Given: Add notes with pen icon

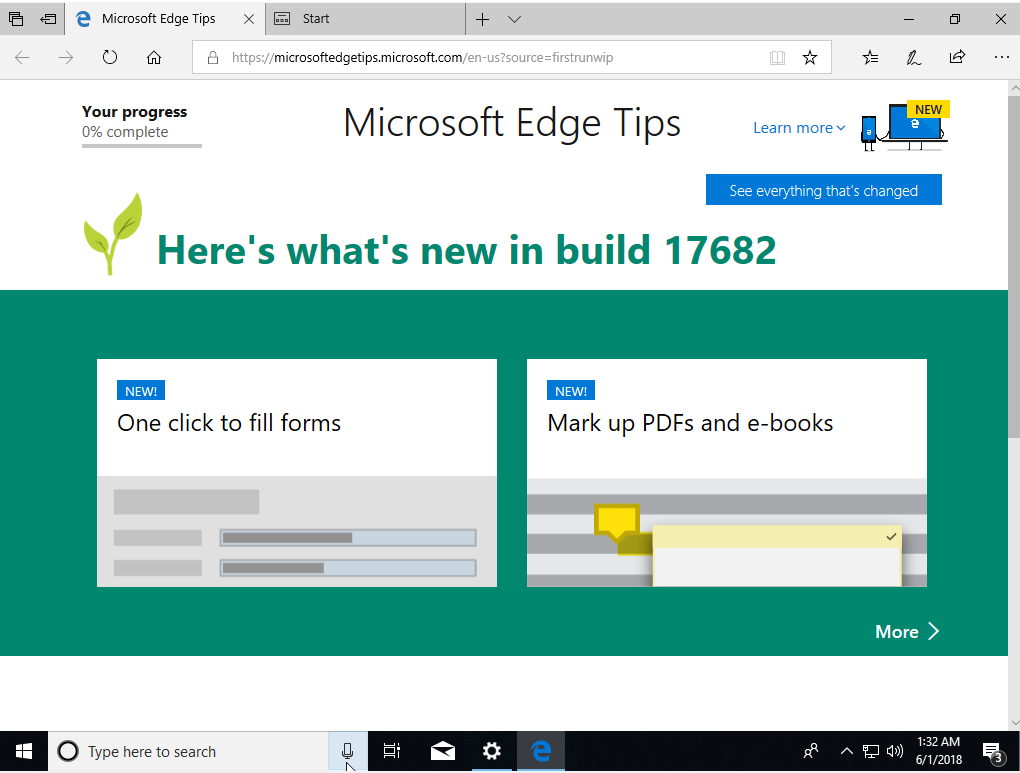Looking at the screenshot, I should [913, 57].
